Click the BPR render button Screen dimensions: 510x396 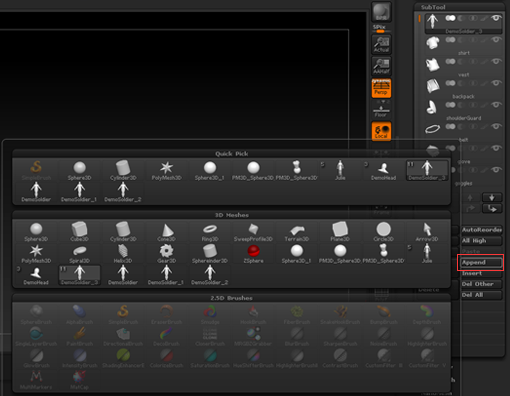point(381,12)
